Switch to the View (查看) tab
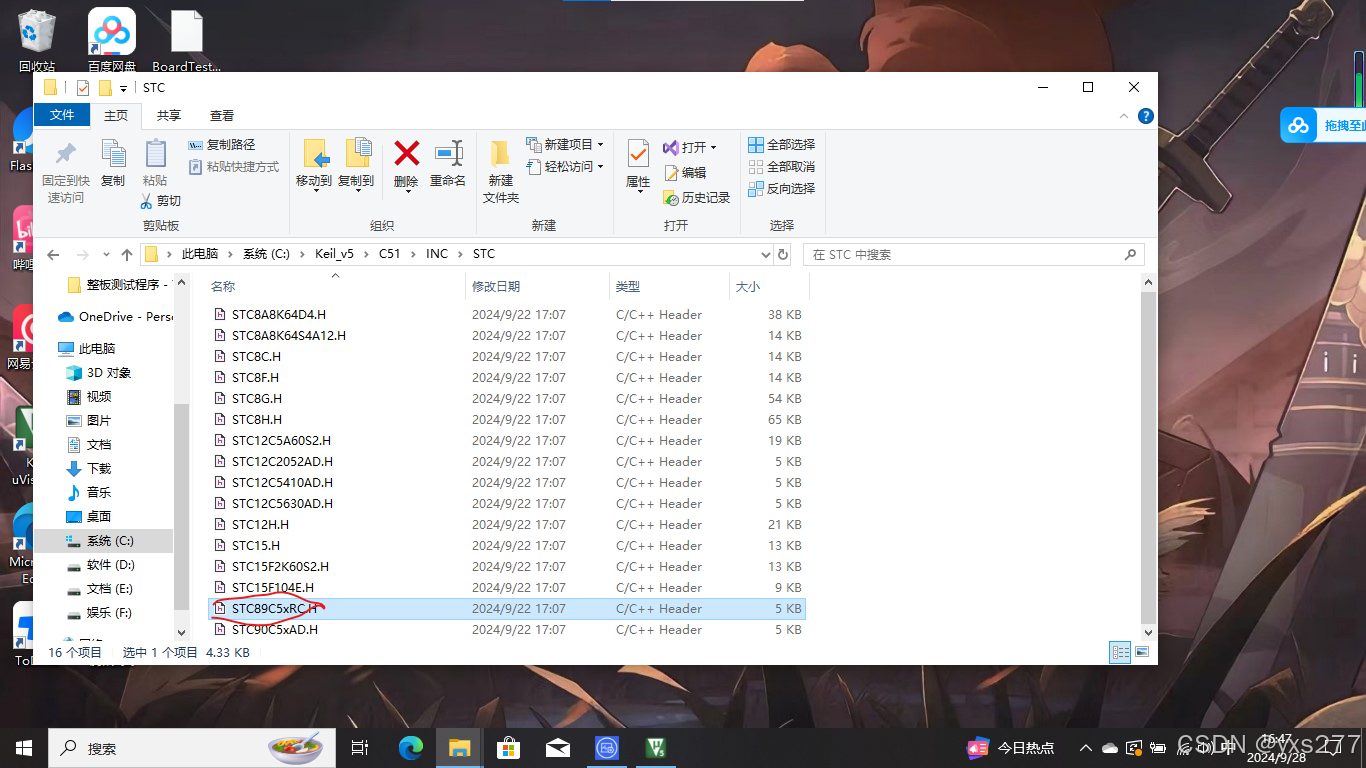 click(x=222, y=116)
